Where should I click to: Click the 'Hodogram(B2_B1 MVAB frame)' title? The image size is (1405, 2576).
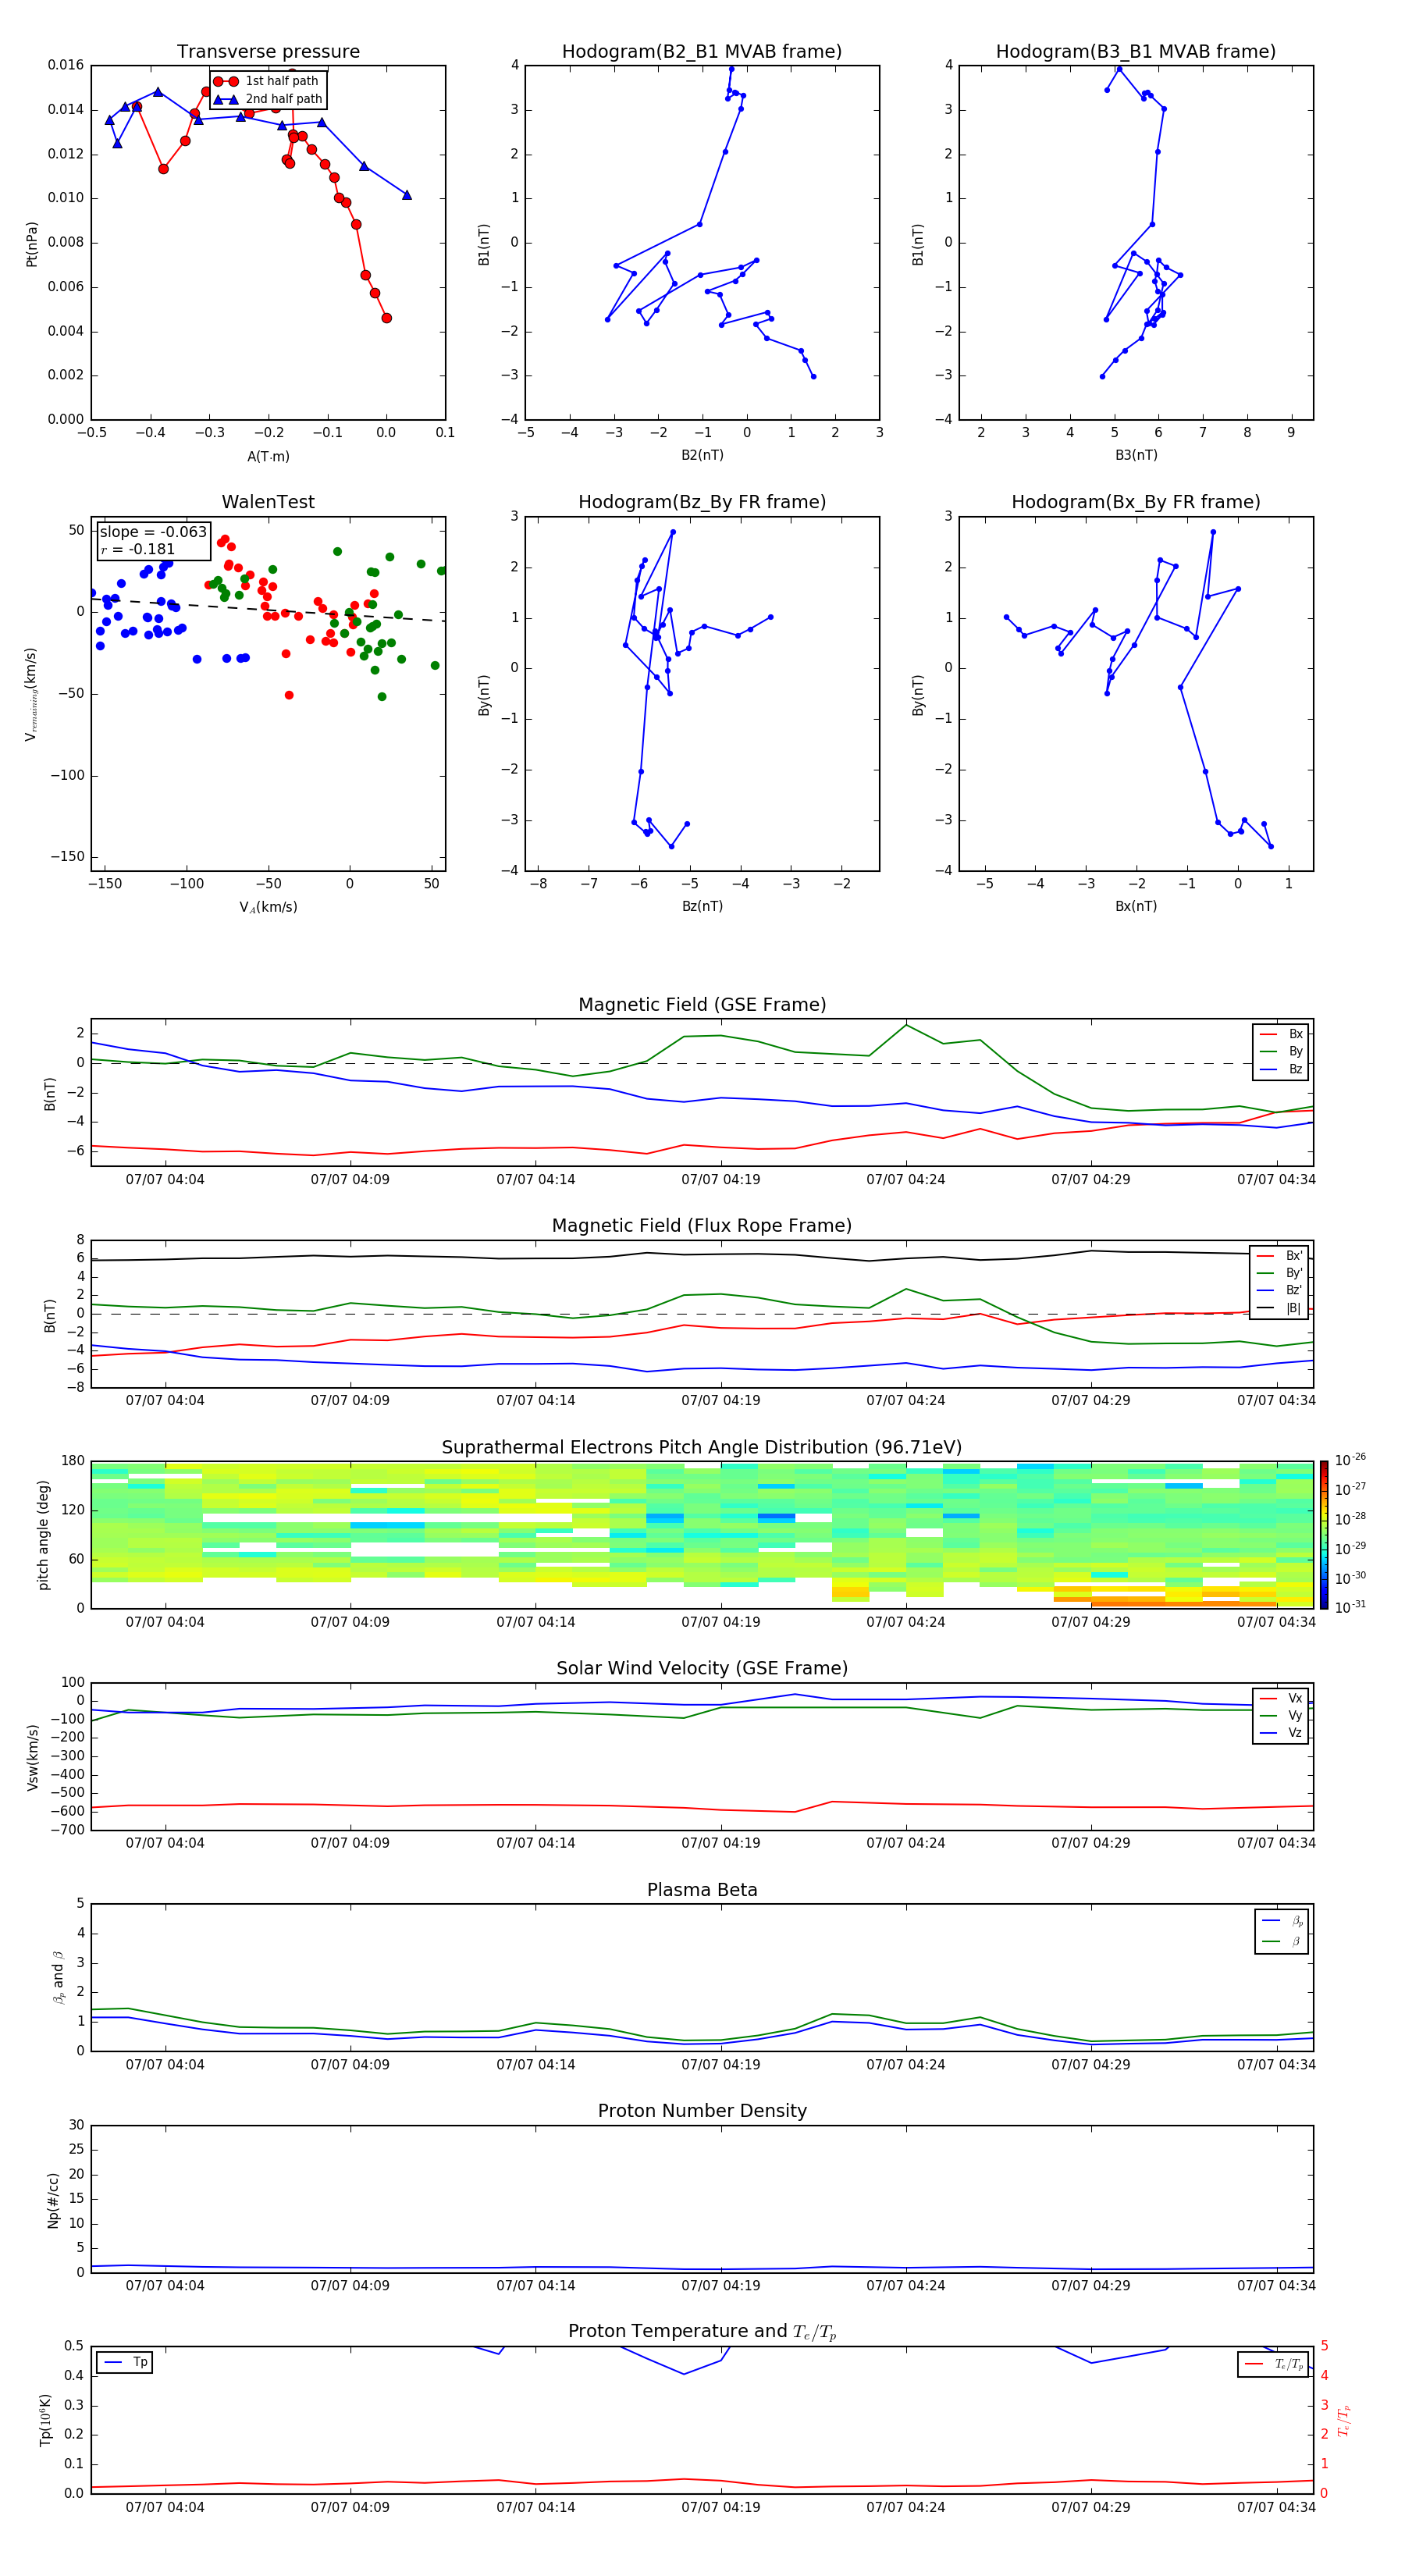point(702,52)
